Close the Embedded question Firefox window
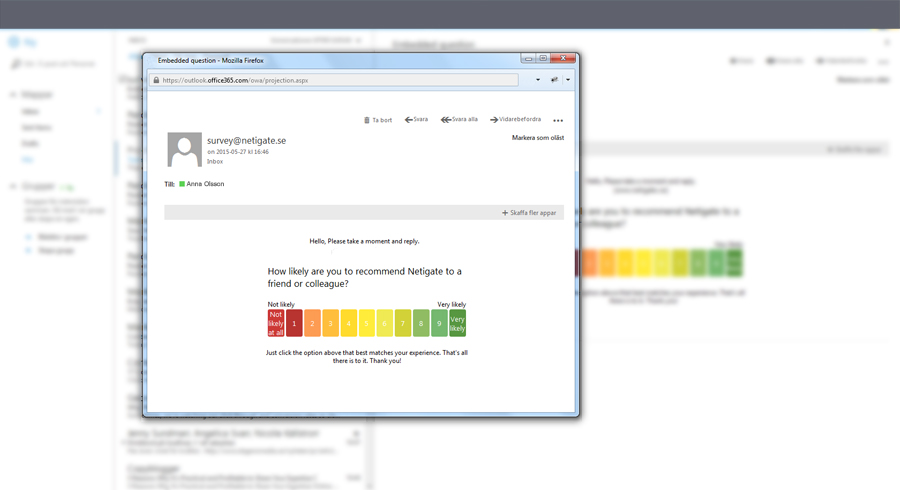This screenshot has height=490, width=900. pos(563,58)
